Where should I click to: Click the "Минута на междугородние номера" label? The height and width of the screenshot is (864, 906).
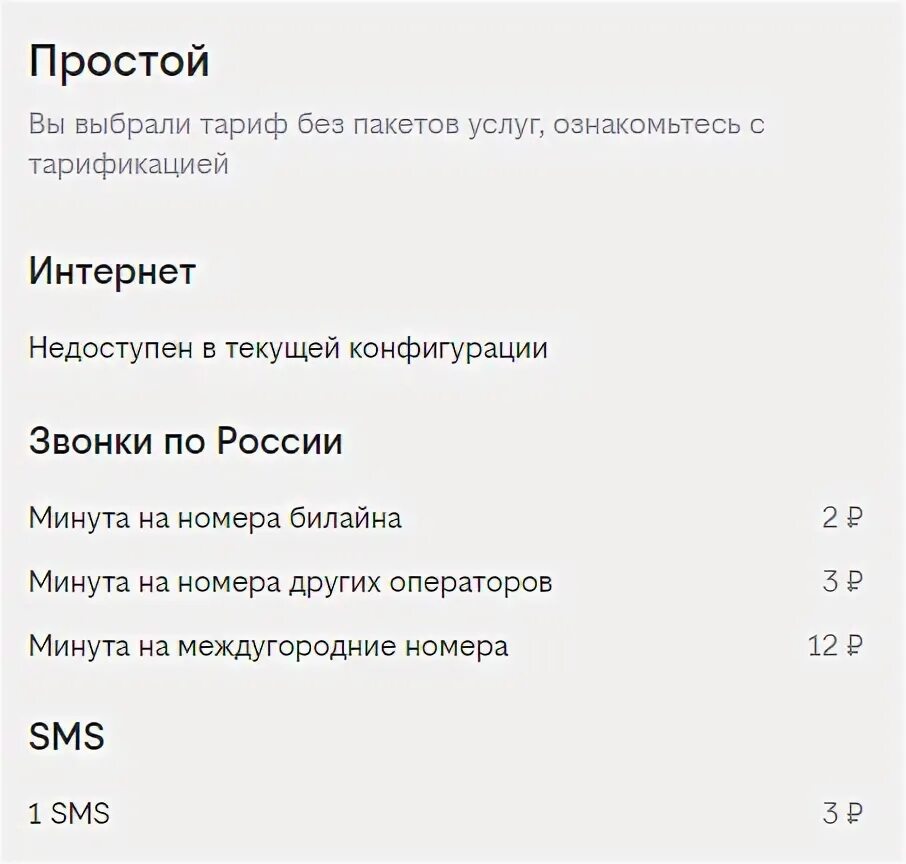[269, 646]
